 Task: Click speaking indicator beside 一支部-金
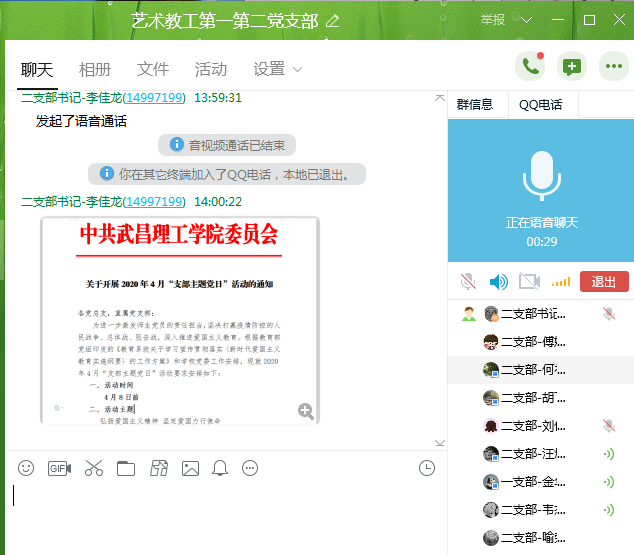(x=609, y=482)
